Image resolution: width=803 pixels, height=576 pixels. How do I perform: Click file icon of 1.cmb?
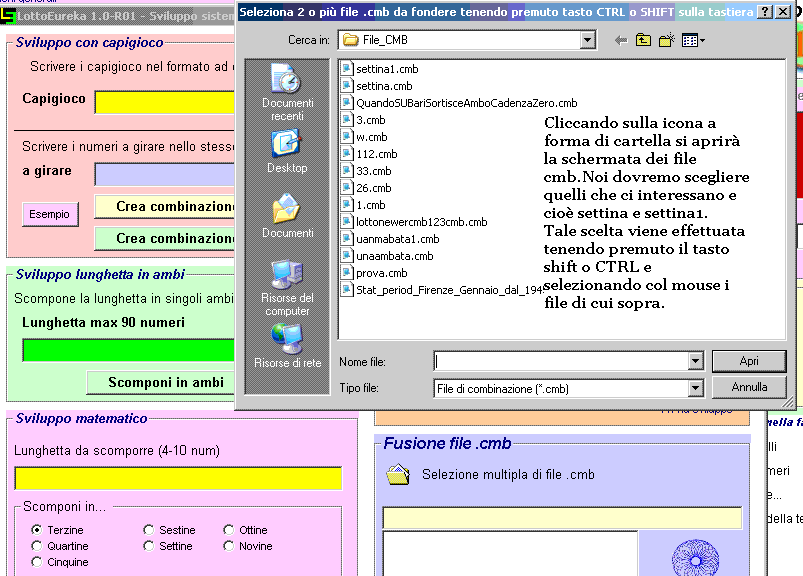[x=347, y=205]
